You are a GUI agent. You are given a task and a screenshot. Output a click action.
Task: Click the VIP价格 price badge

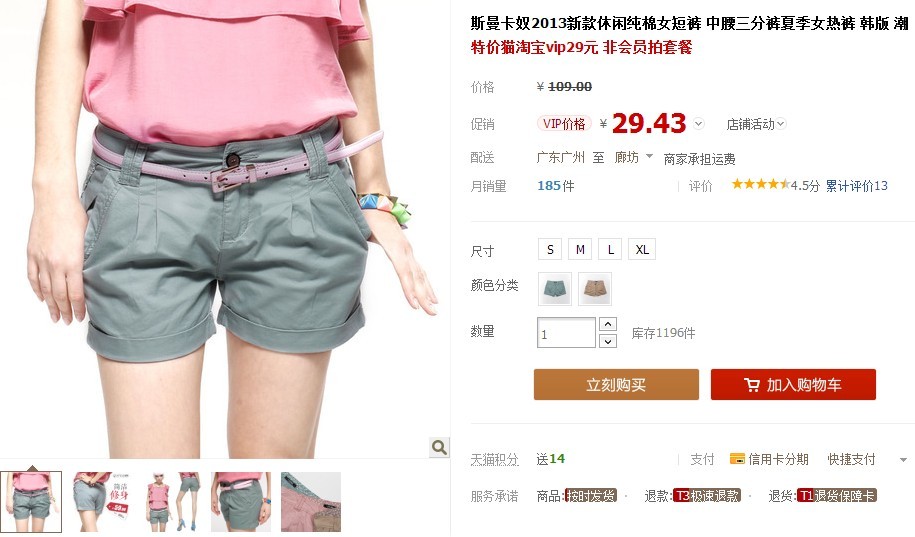[564, 124]
